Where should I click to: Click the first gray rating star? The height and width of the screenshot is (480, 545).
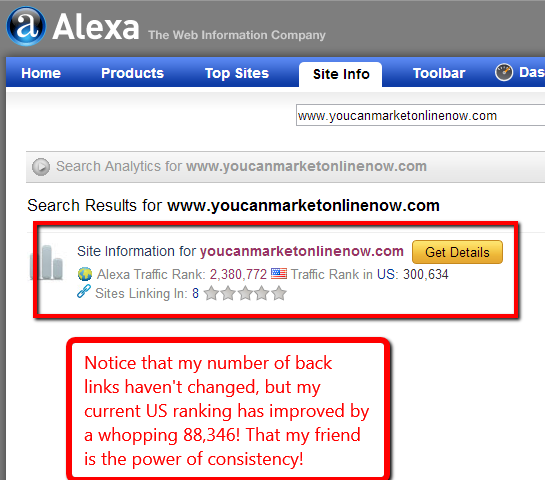(x=211, y=293)
